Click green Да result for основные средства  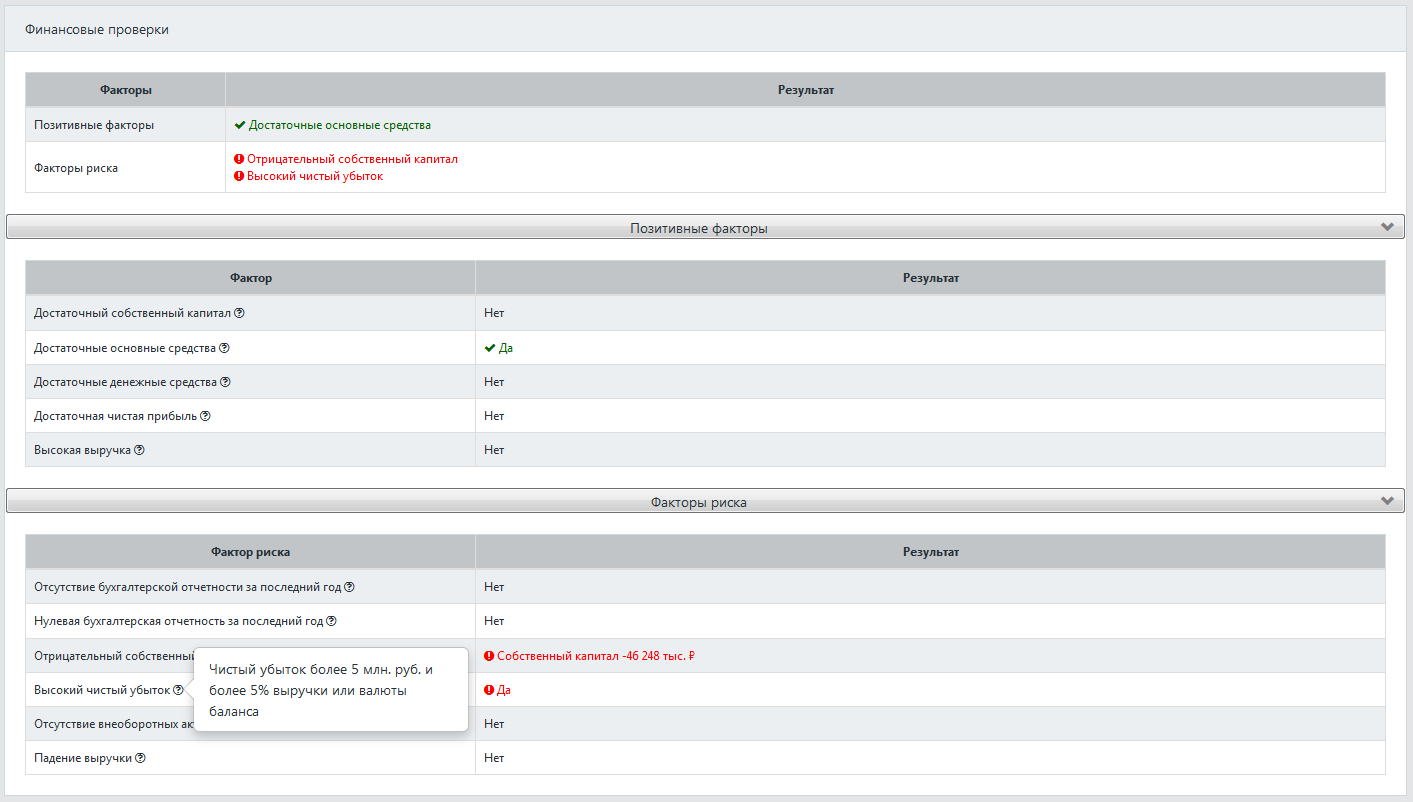(x=505, y=348)
